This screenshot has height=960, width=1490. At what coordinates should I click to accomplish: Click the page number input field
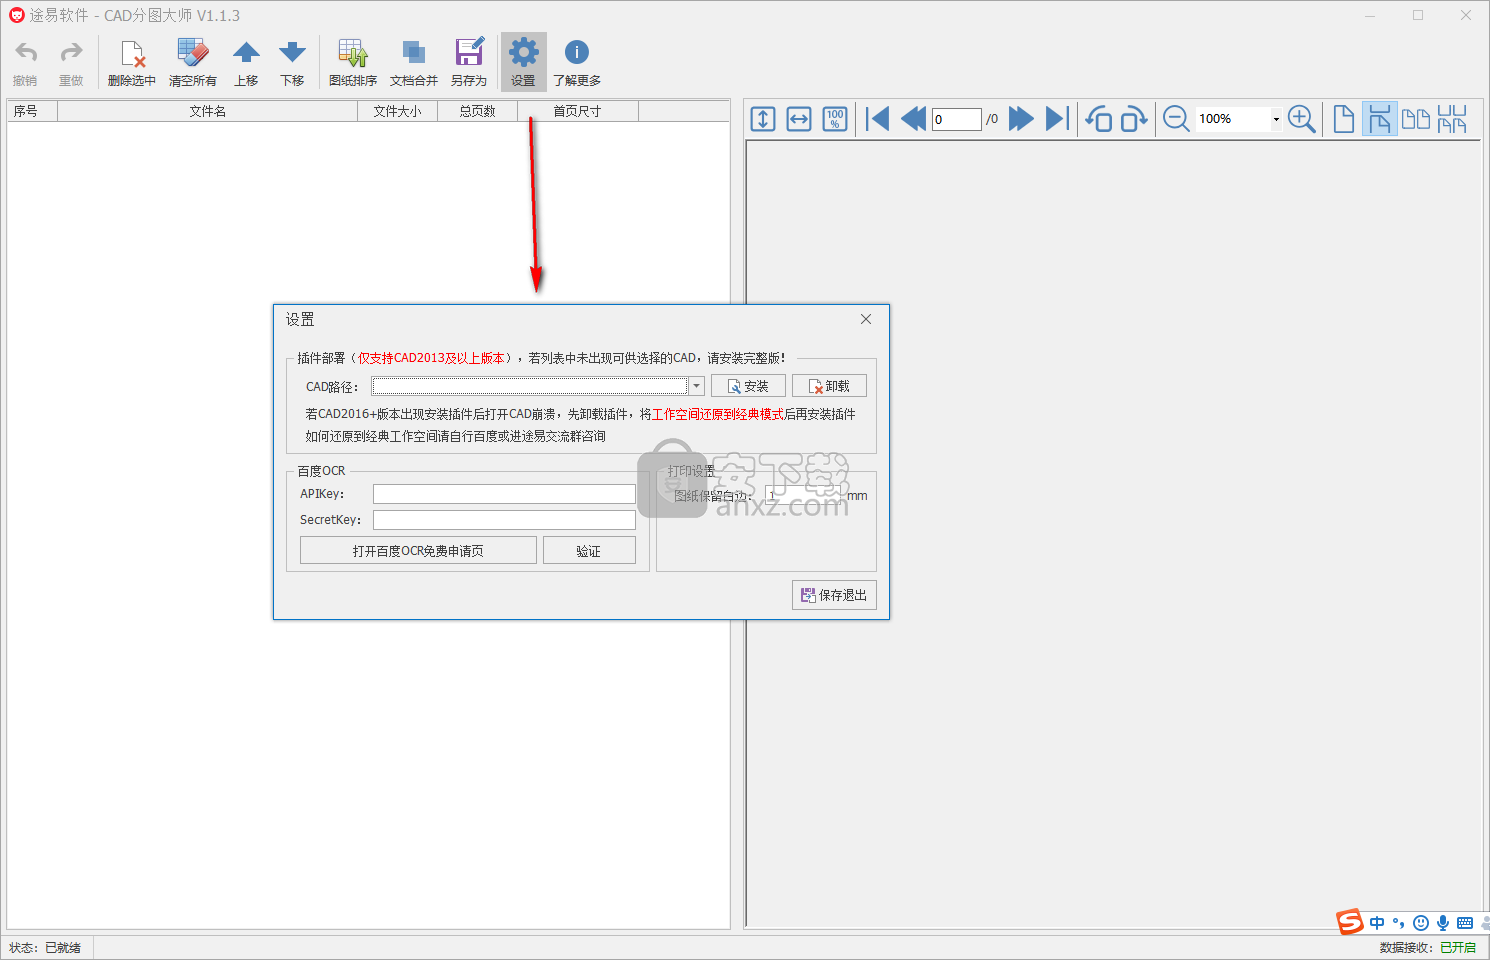tap(957, 119)
